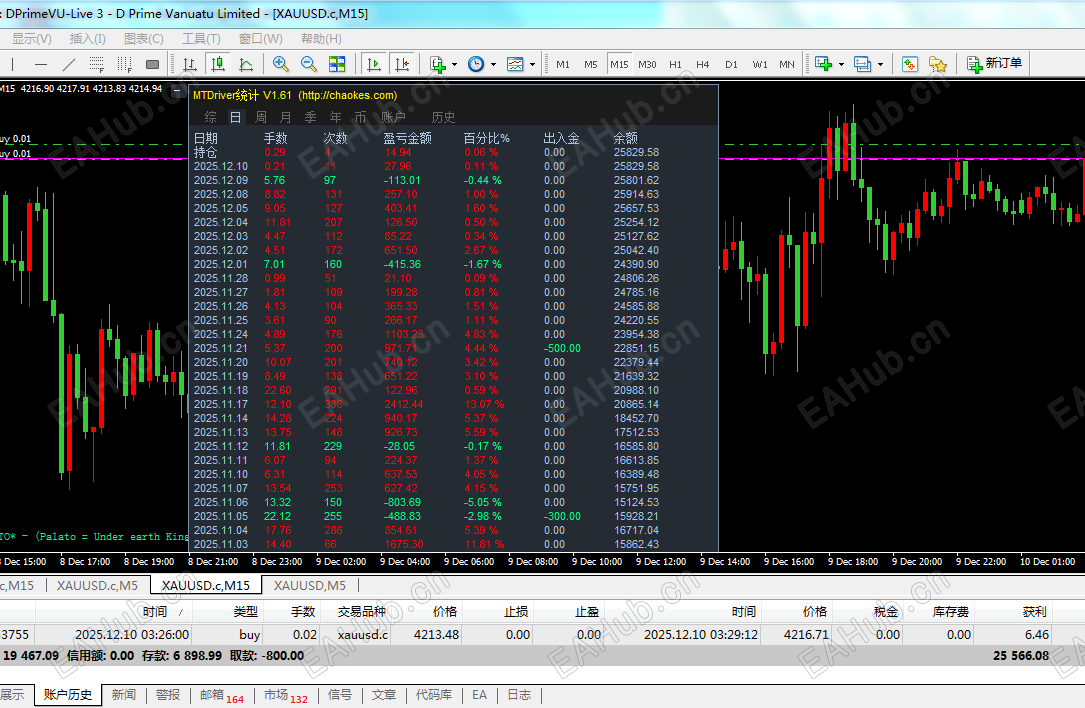
Task: Switch timeframe to M5
Action: point(590,64)
